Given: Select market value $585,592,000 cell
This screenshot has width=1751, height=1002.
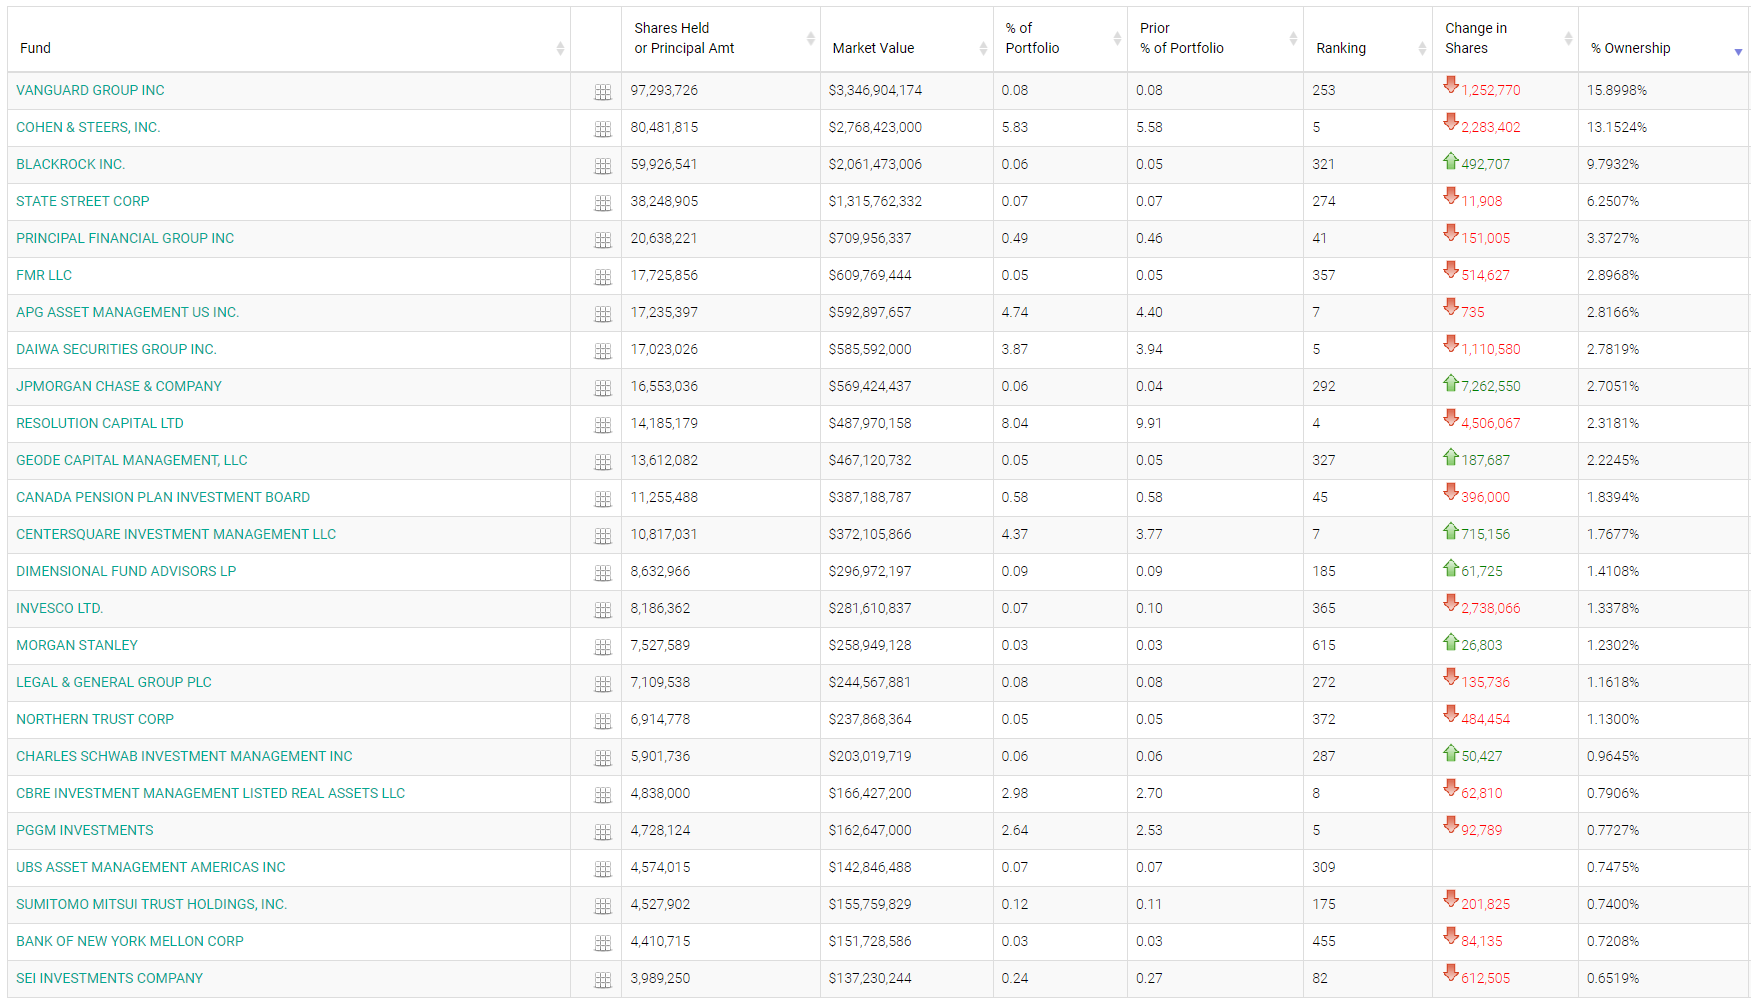Looking at the screenshot, I should pos(870,349).
